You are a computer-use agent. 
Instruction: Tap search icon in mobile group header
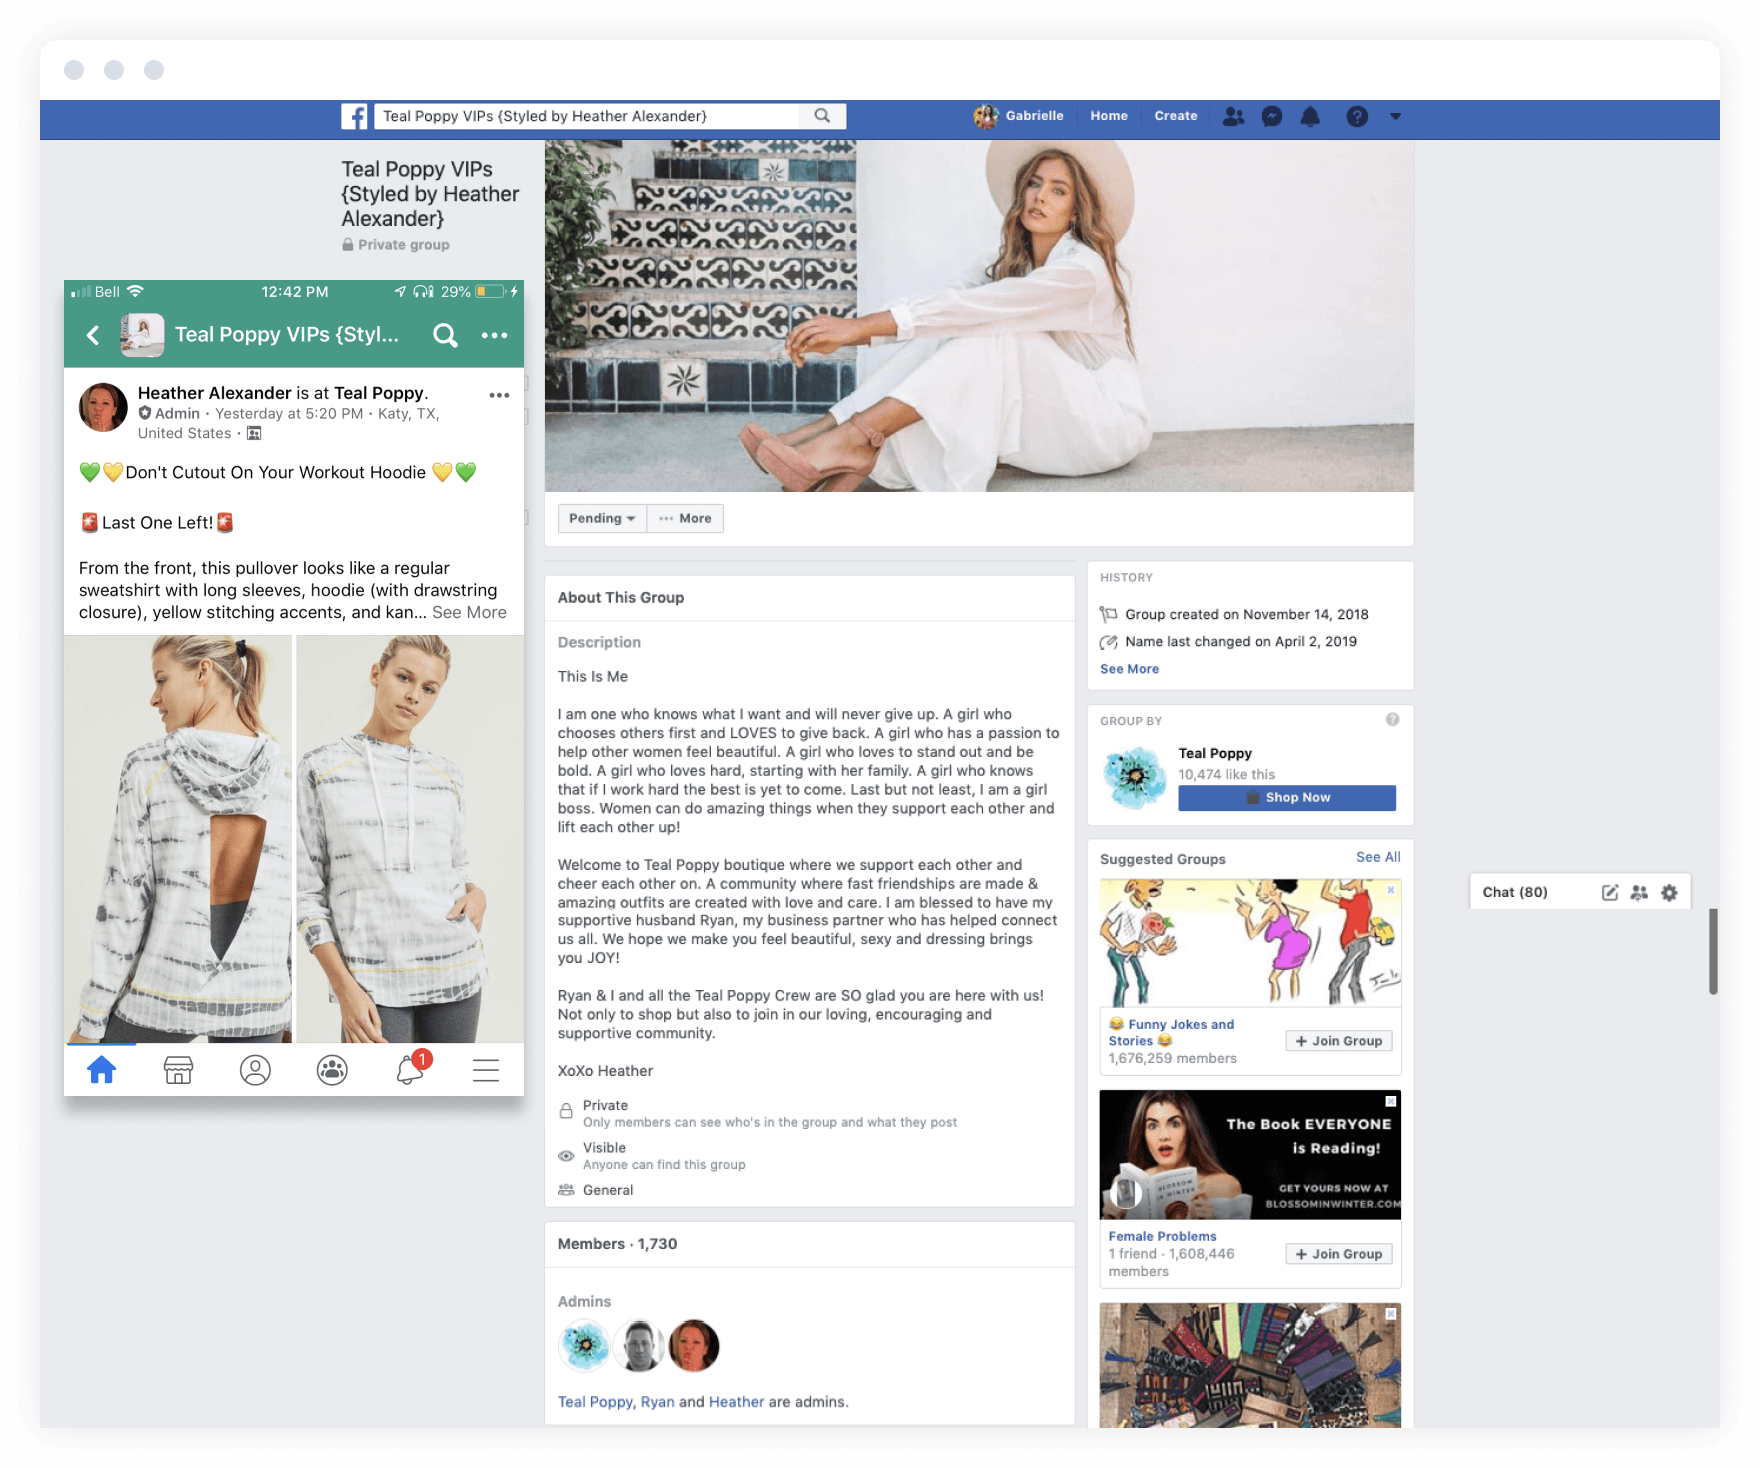[x=445, y=335]
